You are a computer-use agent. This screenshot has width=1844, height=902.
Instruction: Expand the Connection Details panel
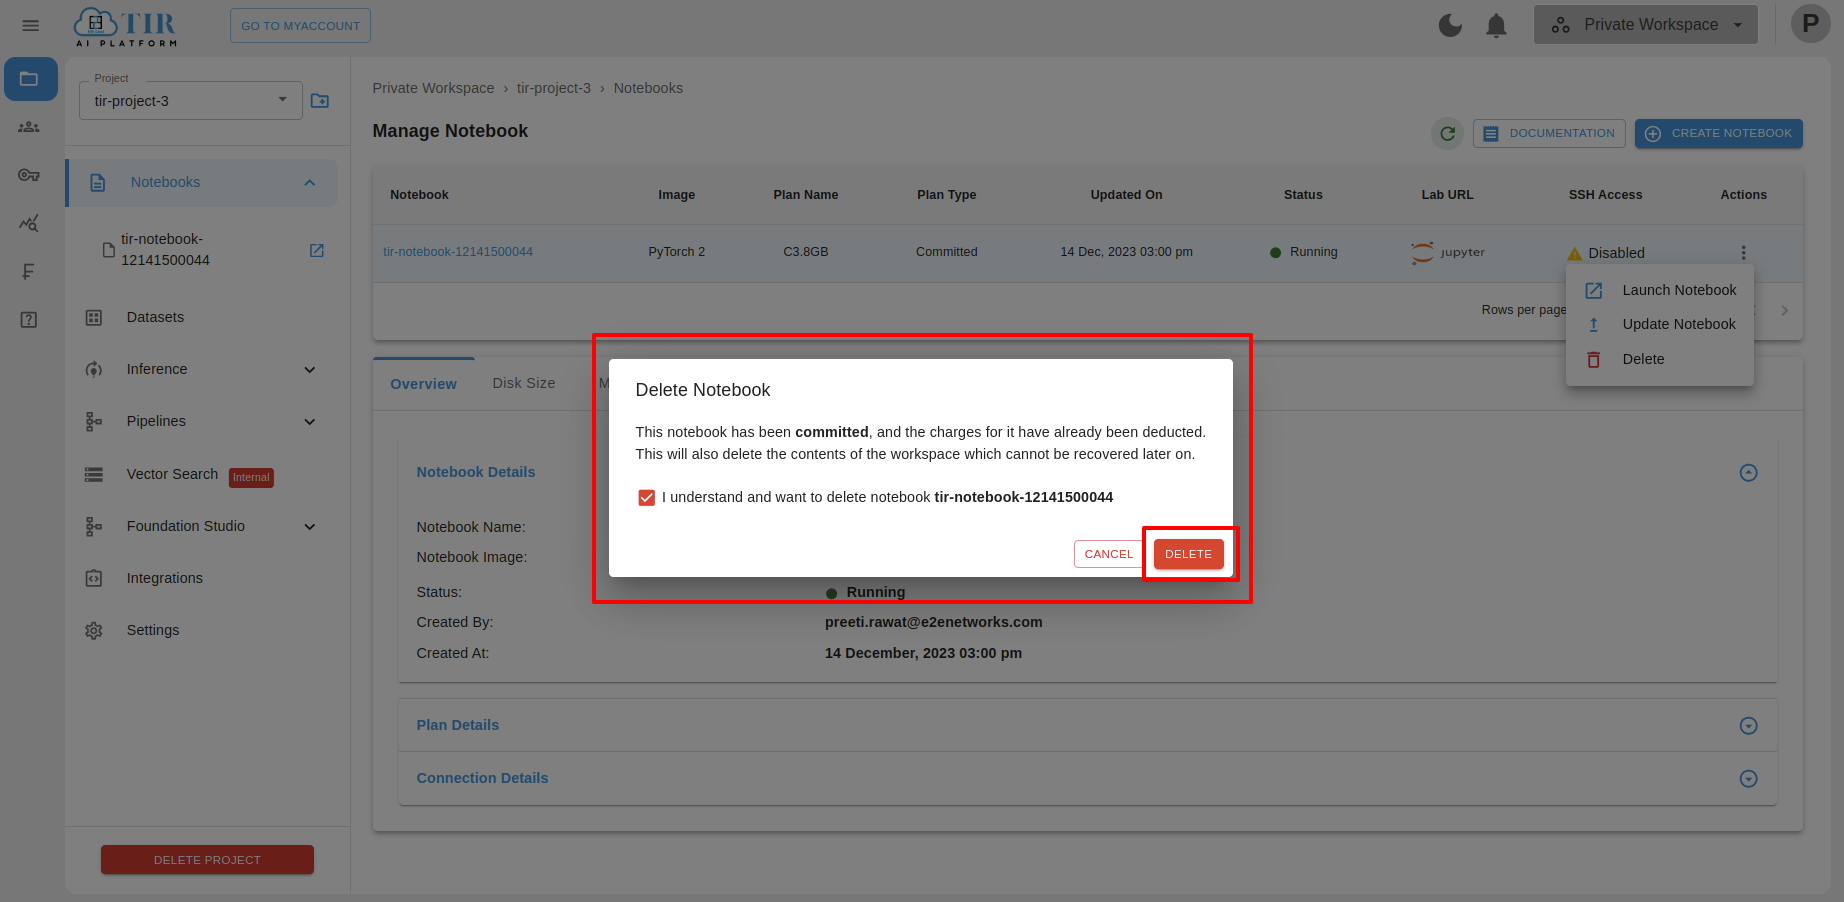coord(1748,779)
